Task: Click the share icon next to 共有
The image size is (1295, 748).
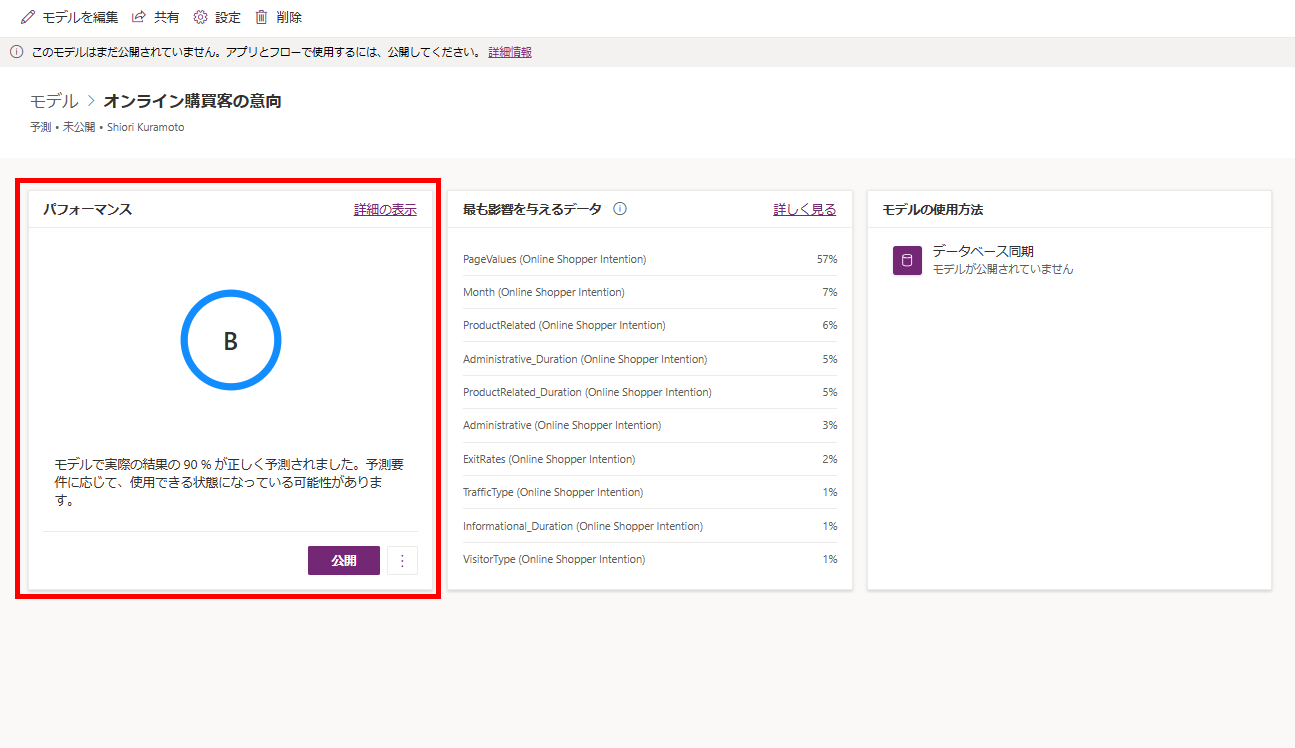Action: point(140,17)
